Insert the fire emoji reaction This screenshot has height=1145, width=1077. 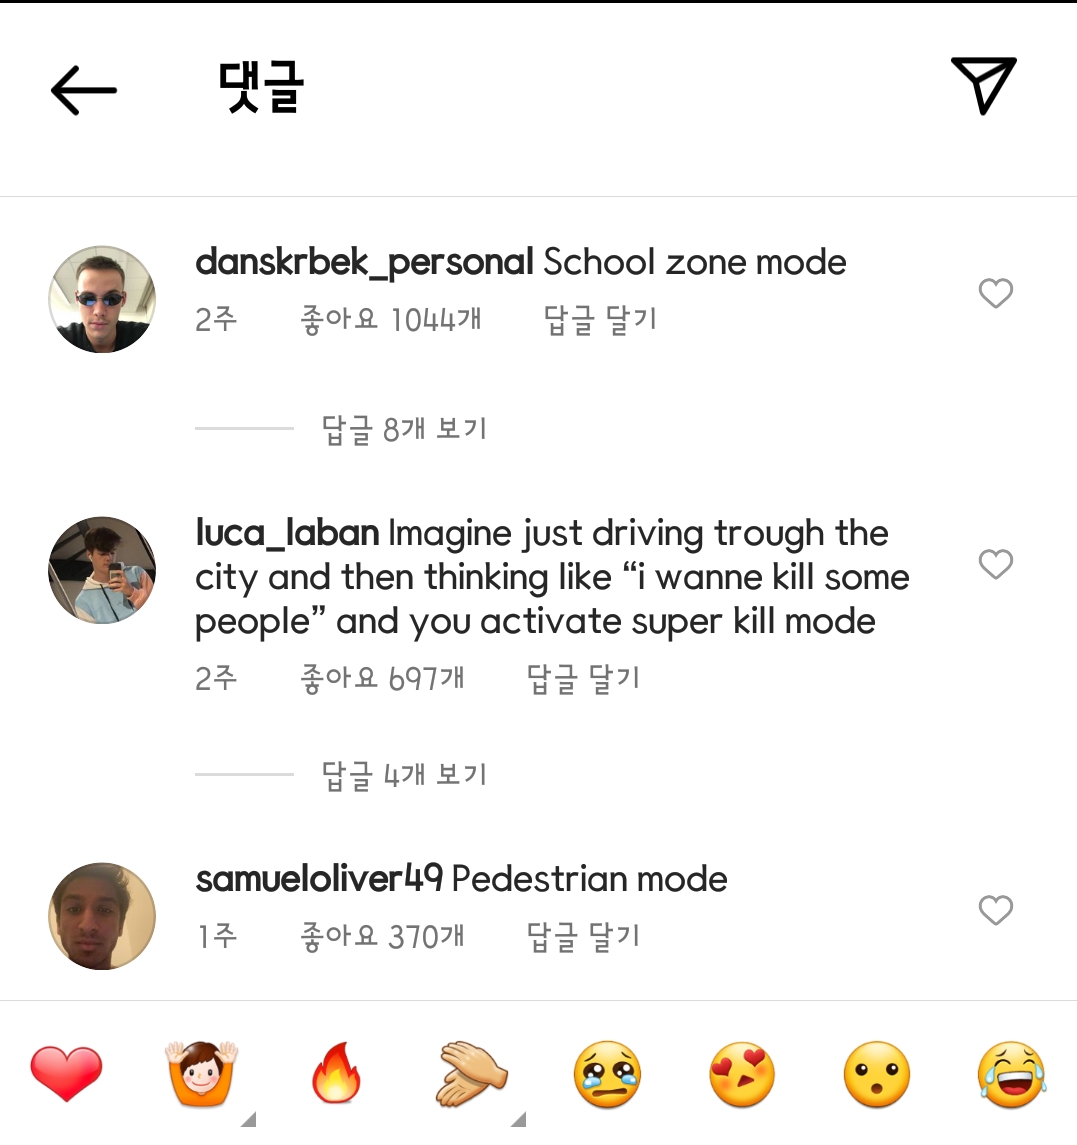click(x=337, y=1073)
